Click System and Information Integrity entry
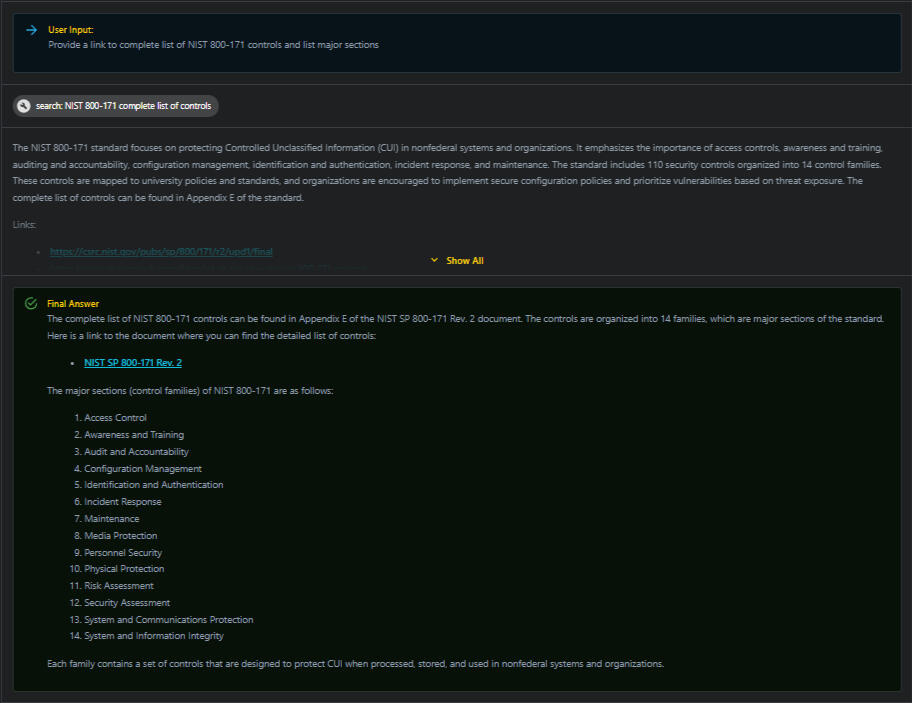This screenshot has width=912, height=703. (154, 636)
